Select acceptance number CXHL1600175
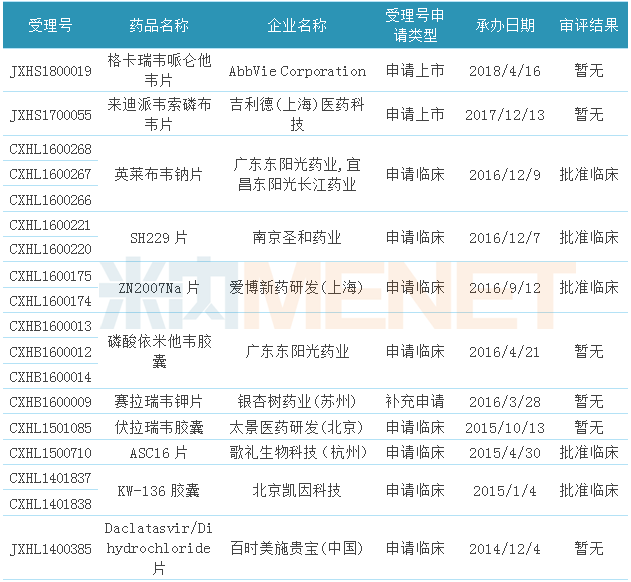 (50, 276)
